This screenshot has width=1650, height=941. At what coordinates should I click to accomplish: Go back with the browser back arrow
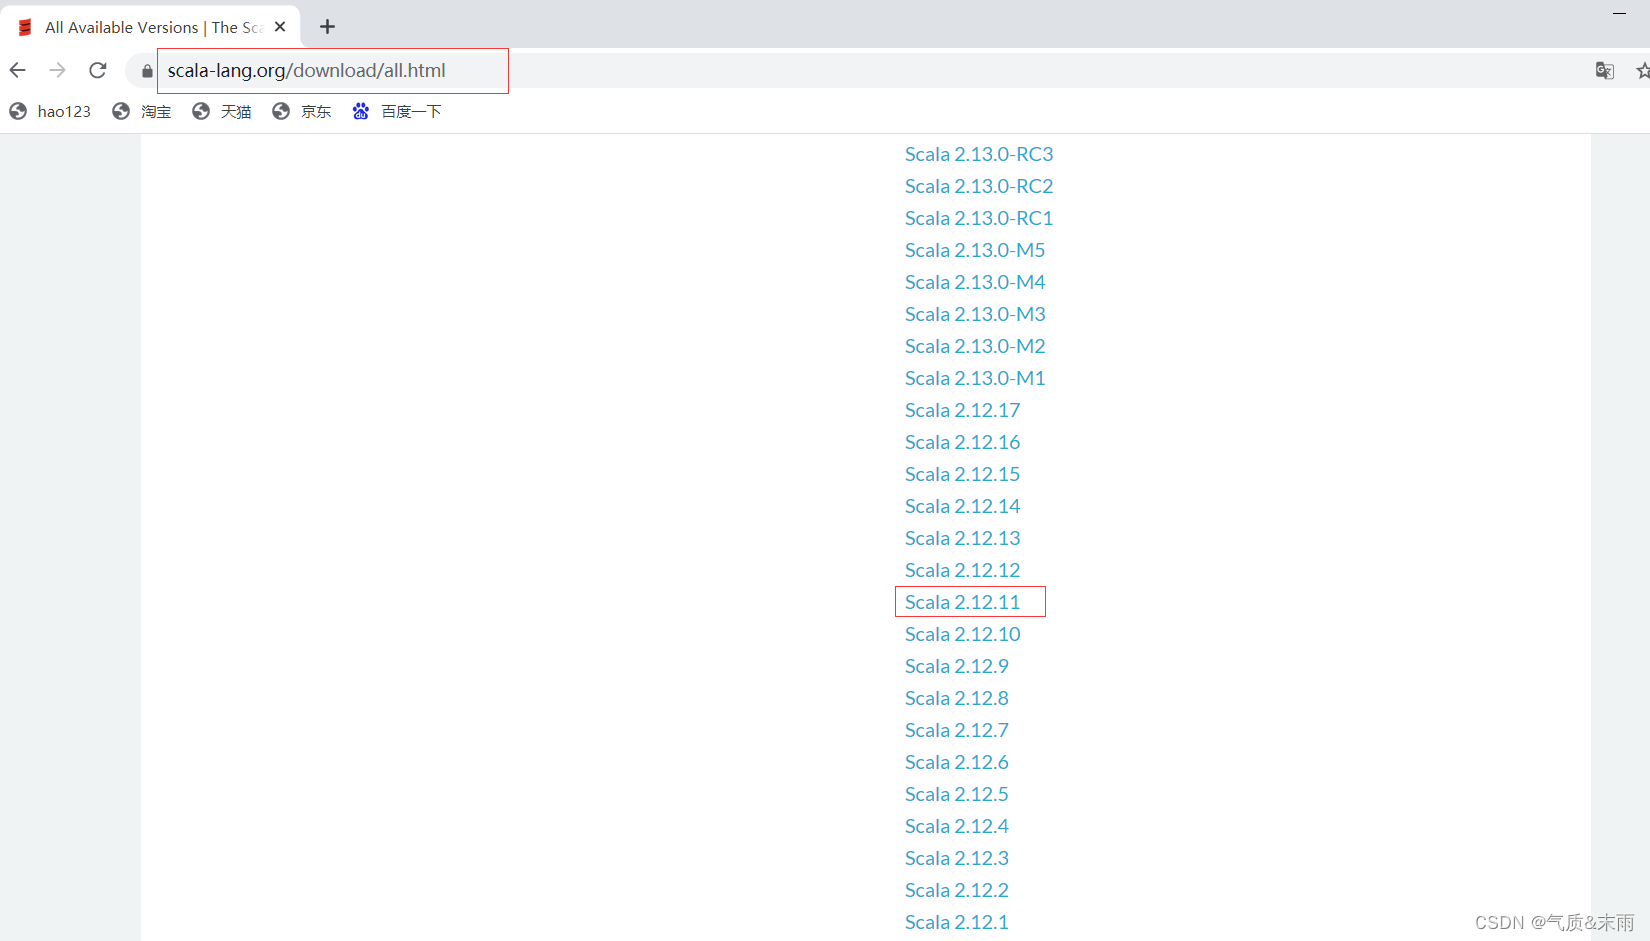[x=18, y=70]
